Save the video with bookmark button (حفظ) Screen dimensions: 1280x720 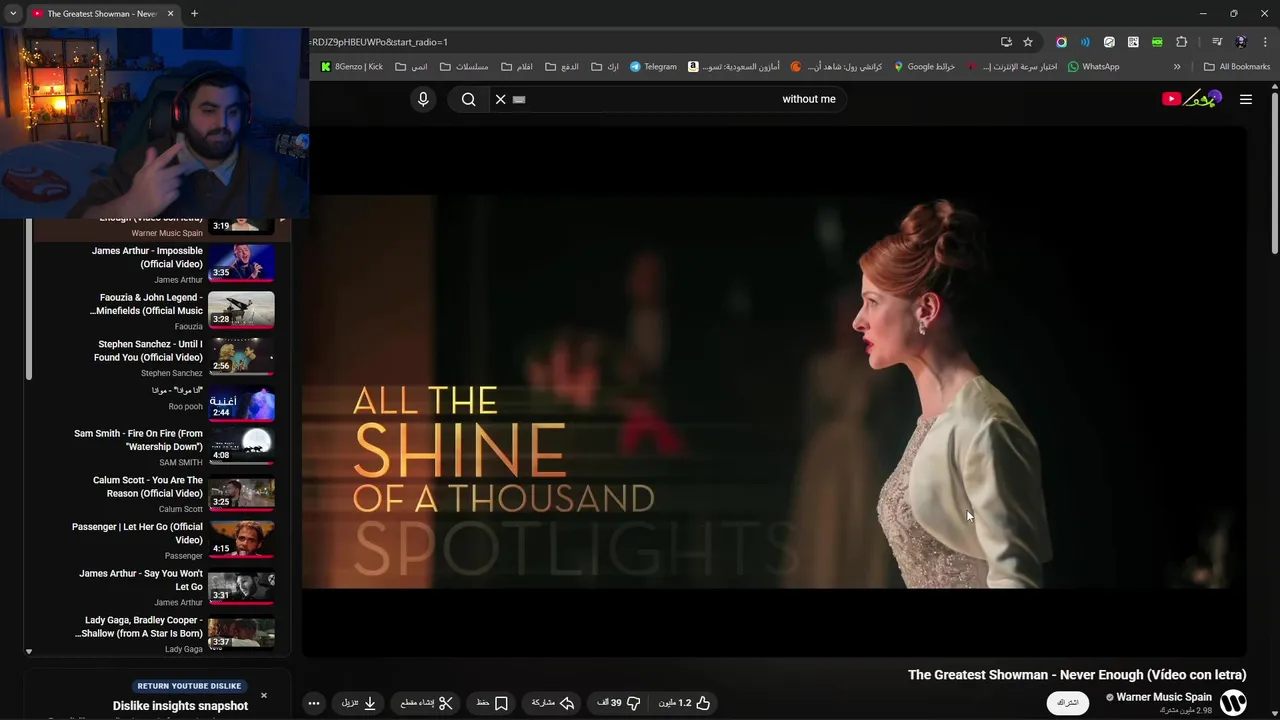click(493, 703)
